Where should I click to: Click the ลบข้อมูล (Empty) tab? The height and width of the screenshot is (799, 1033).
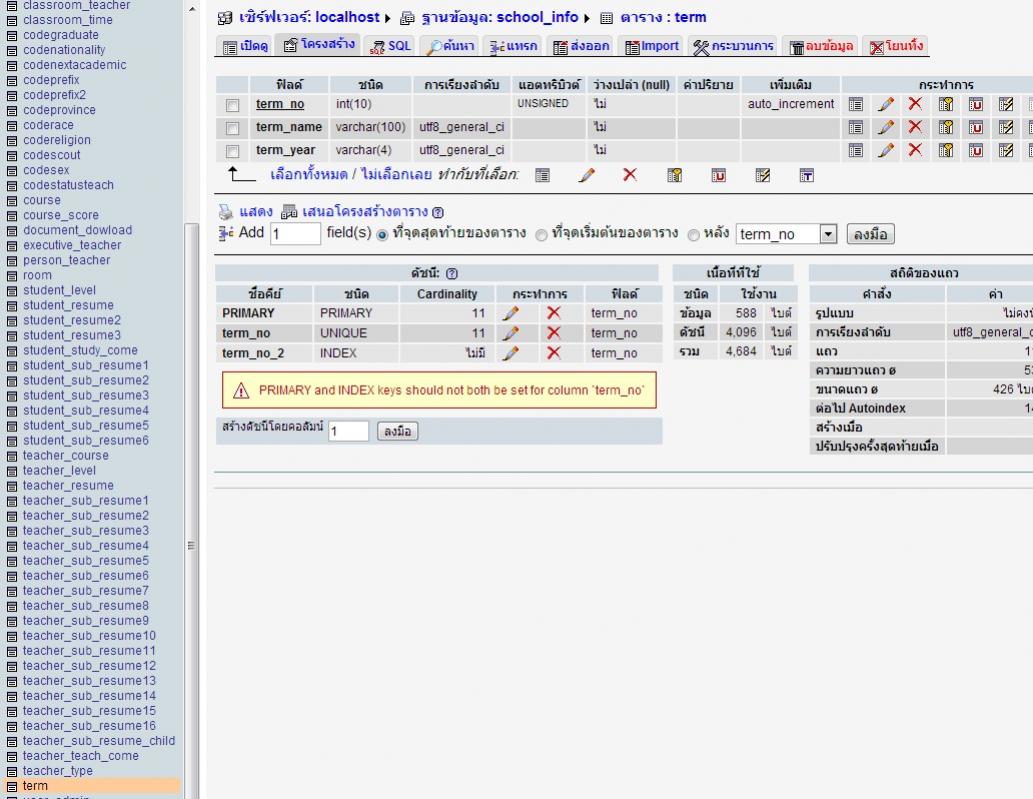pos(821,46)
